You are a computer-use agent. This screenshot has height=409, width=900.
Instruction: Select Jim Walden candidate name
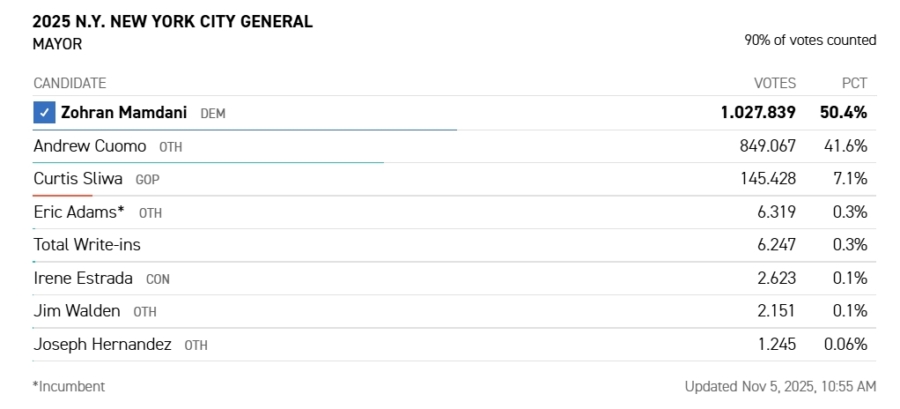tap(77, 311)
